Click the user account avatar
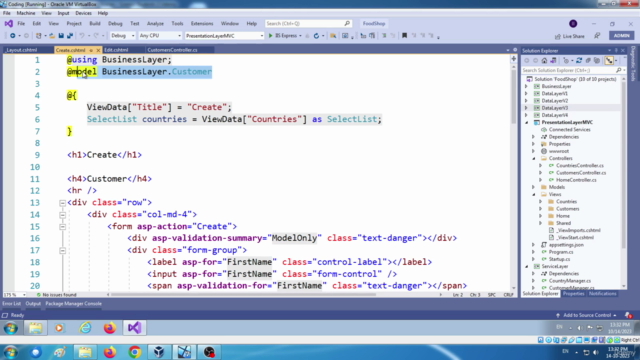The width and height of the screenshot is (640, 360). (573, 24)
